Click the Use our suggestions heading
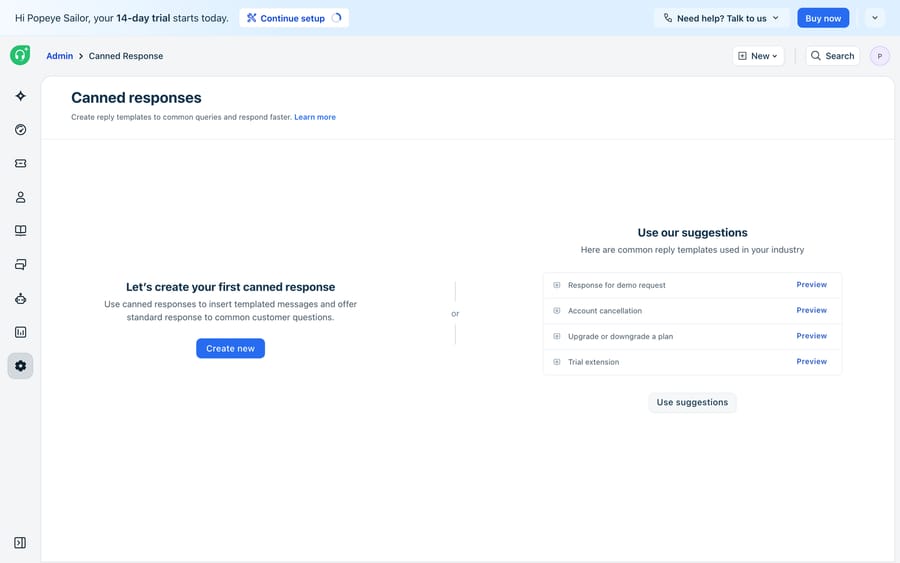 coord(692,232)
